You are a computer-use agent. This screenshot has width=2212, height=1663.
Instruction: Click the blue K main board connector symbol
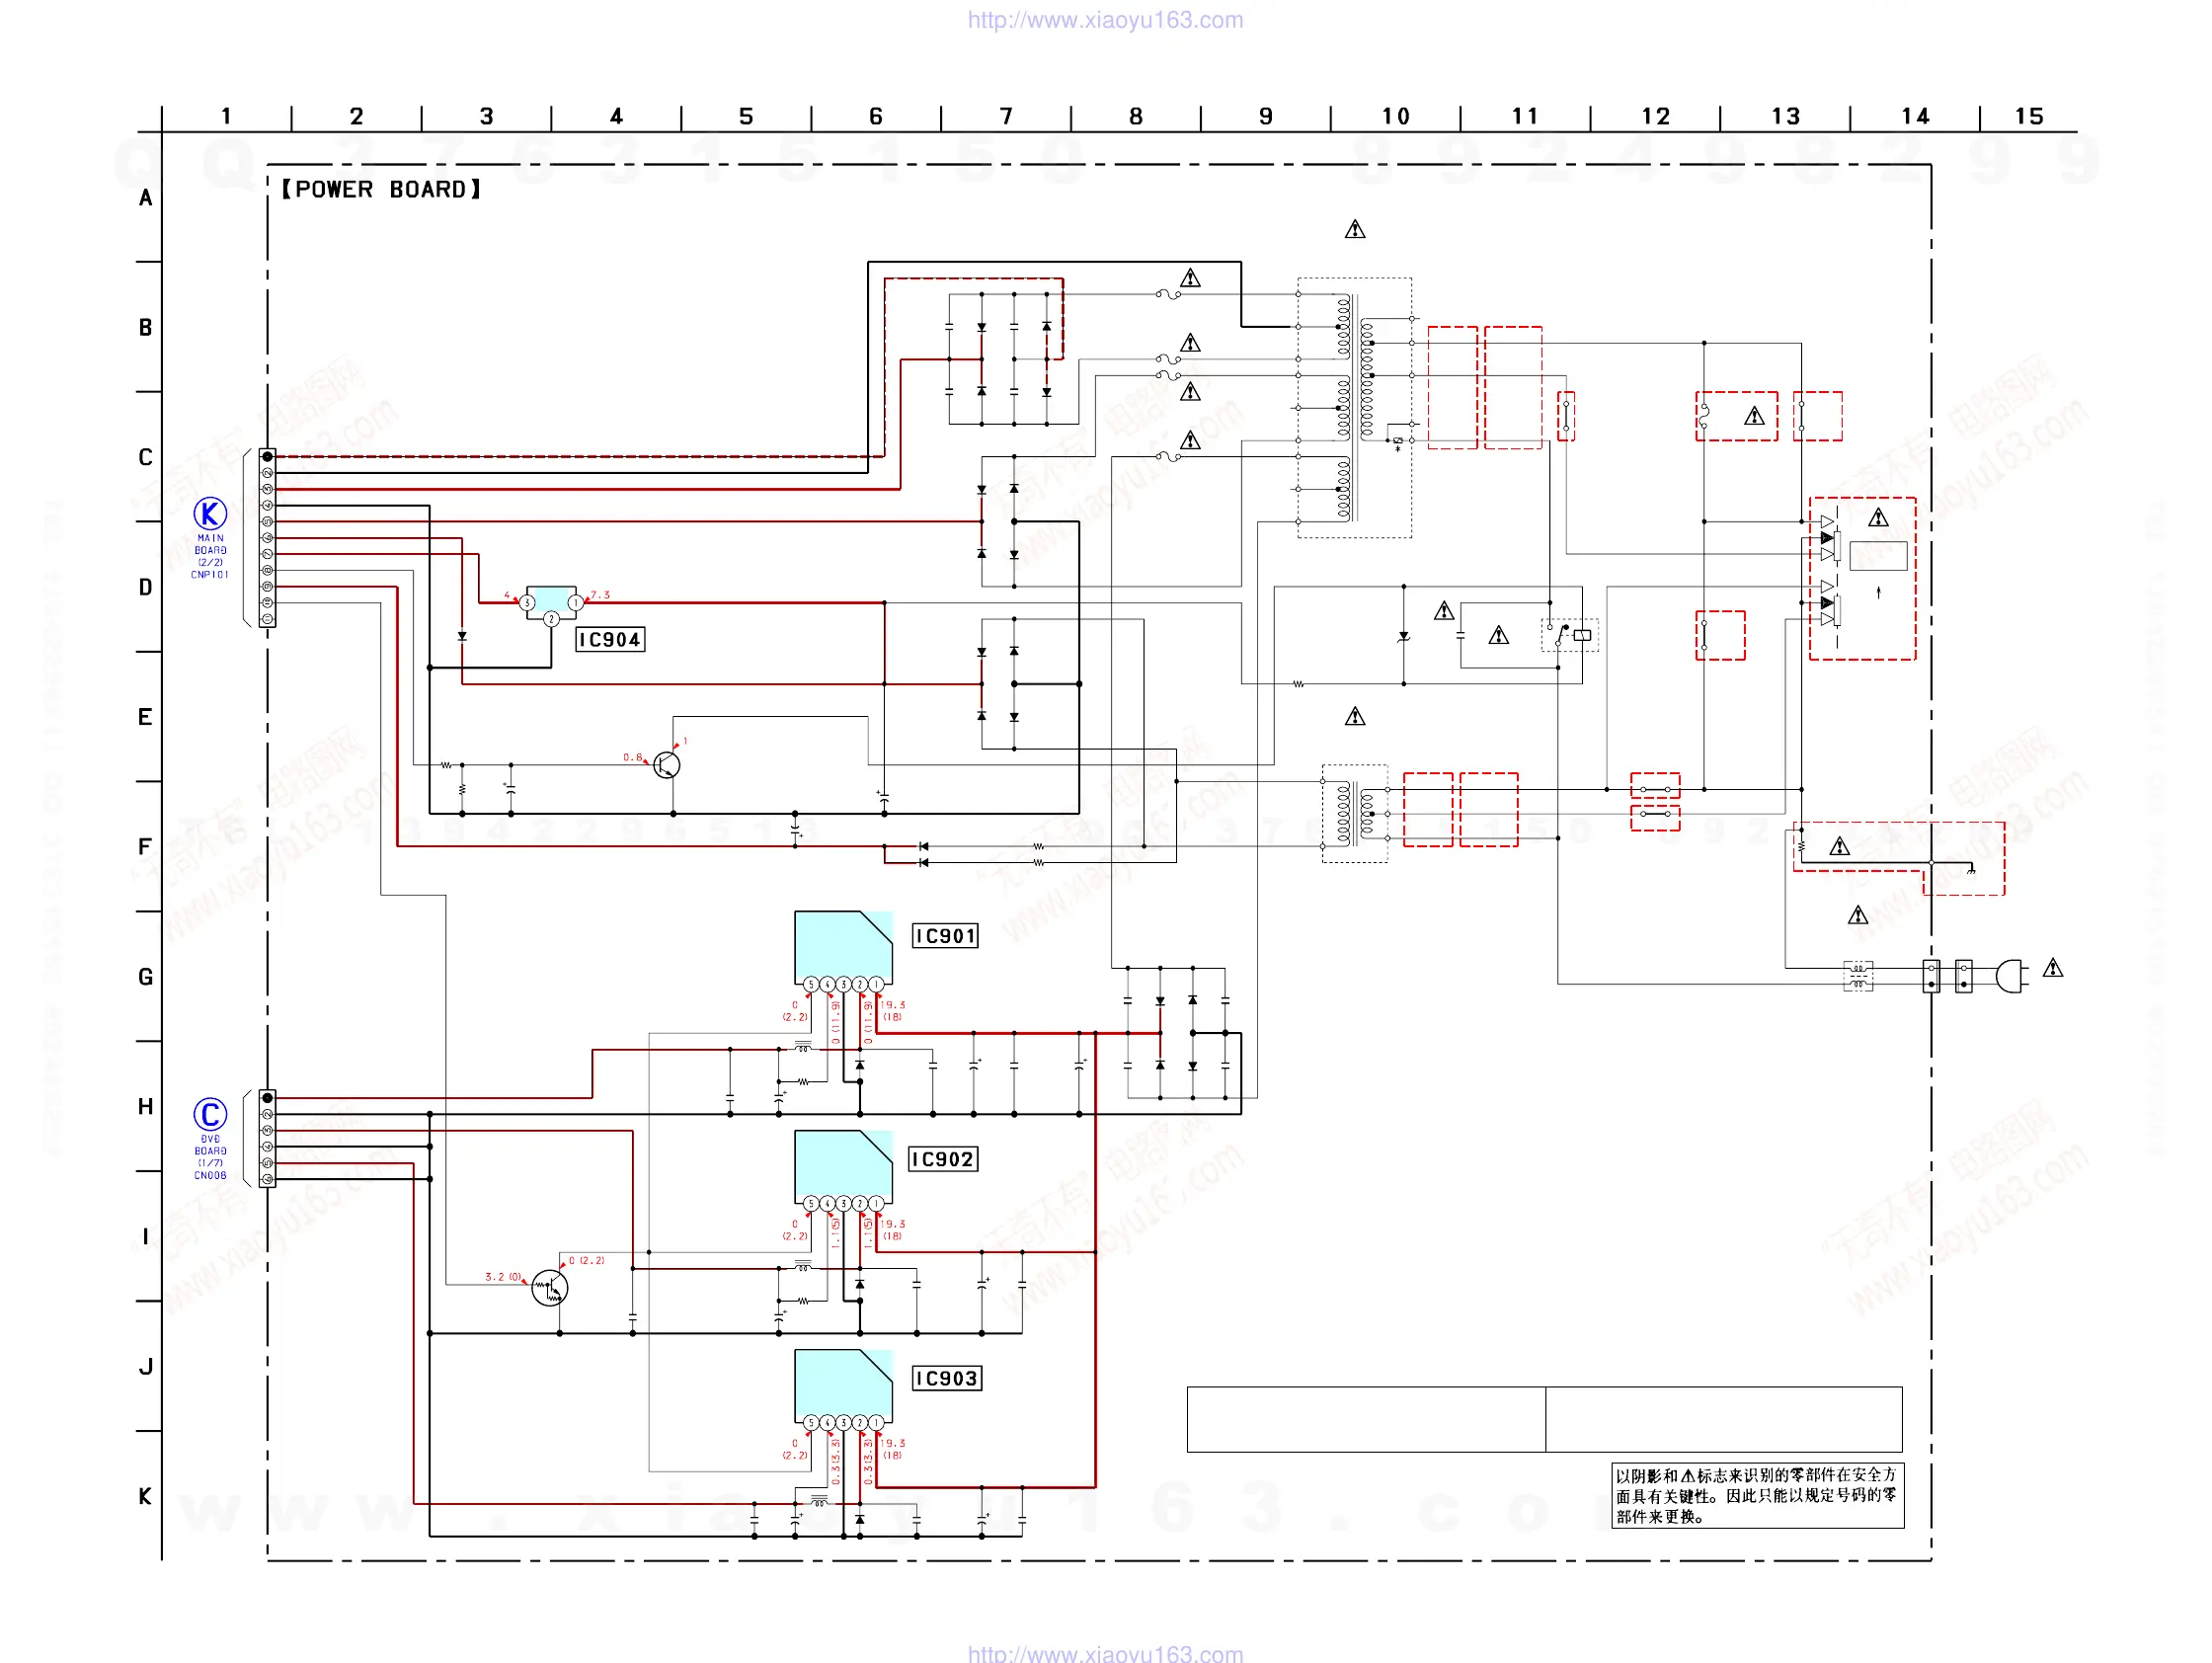pos(210,514)
